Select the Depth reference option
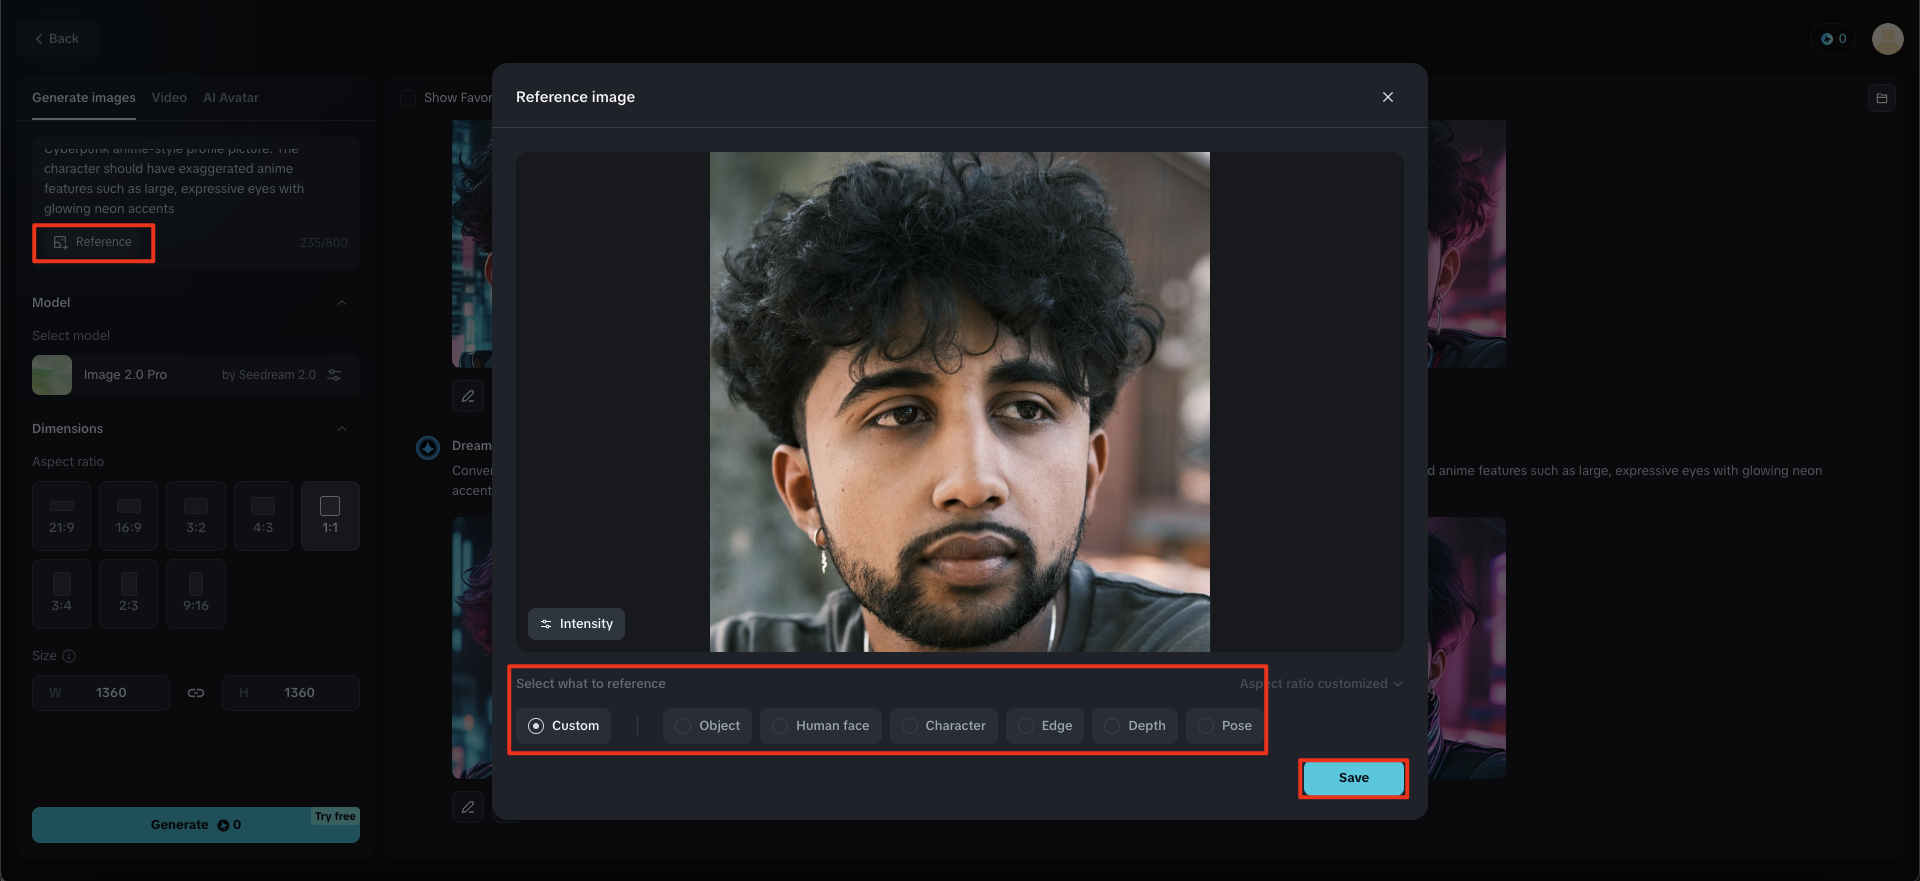This screenshot has width=1920, height=881. 1135,726
